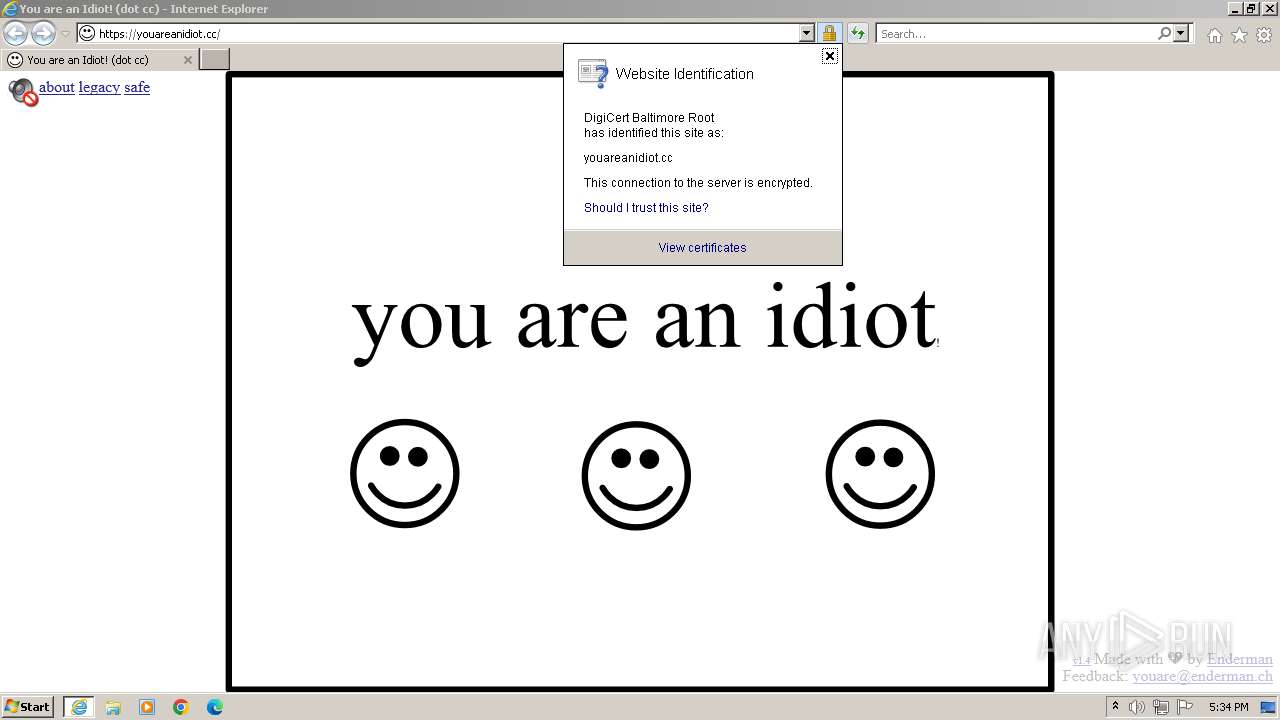
Task: Click the security lock icon
Action: [x=829, y=33]
